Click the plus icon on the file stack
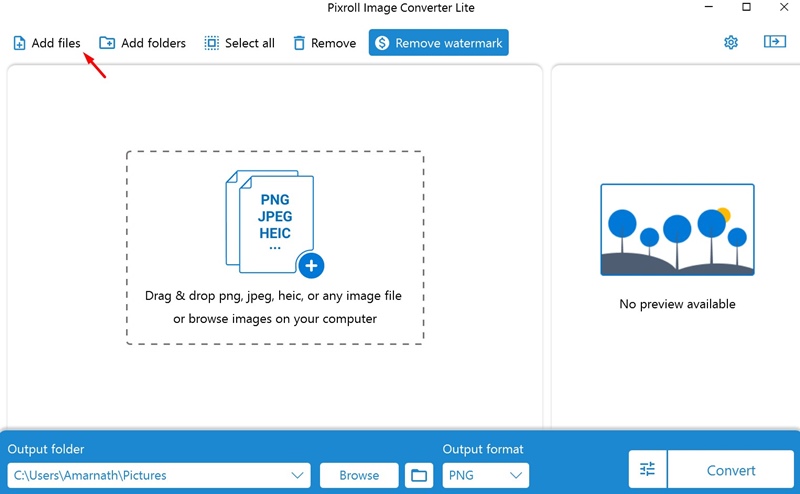Viewport: 800px width, 494px height. pyautogui.click(x=311, y=265)
